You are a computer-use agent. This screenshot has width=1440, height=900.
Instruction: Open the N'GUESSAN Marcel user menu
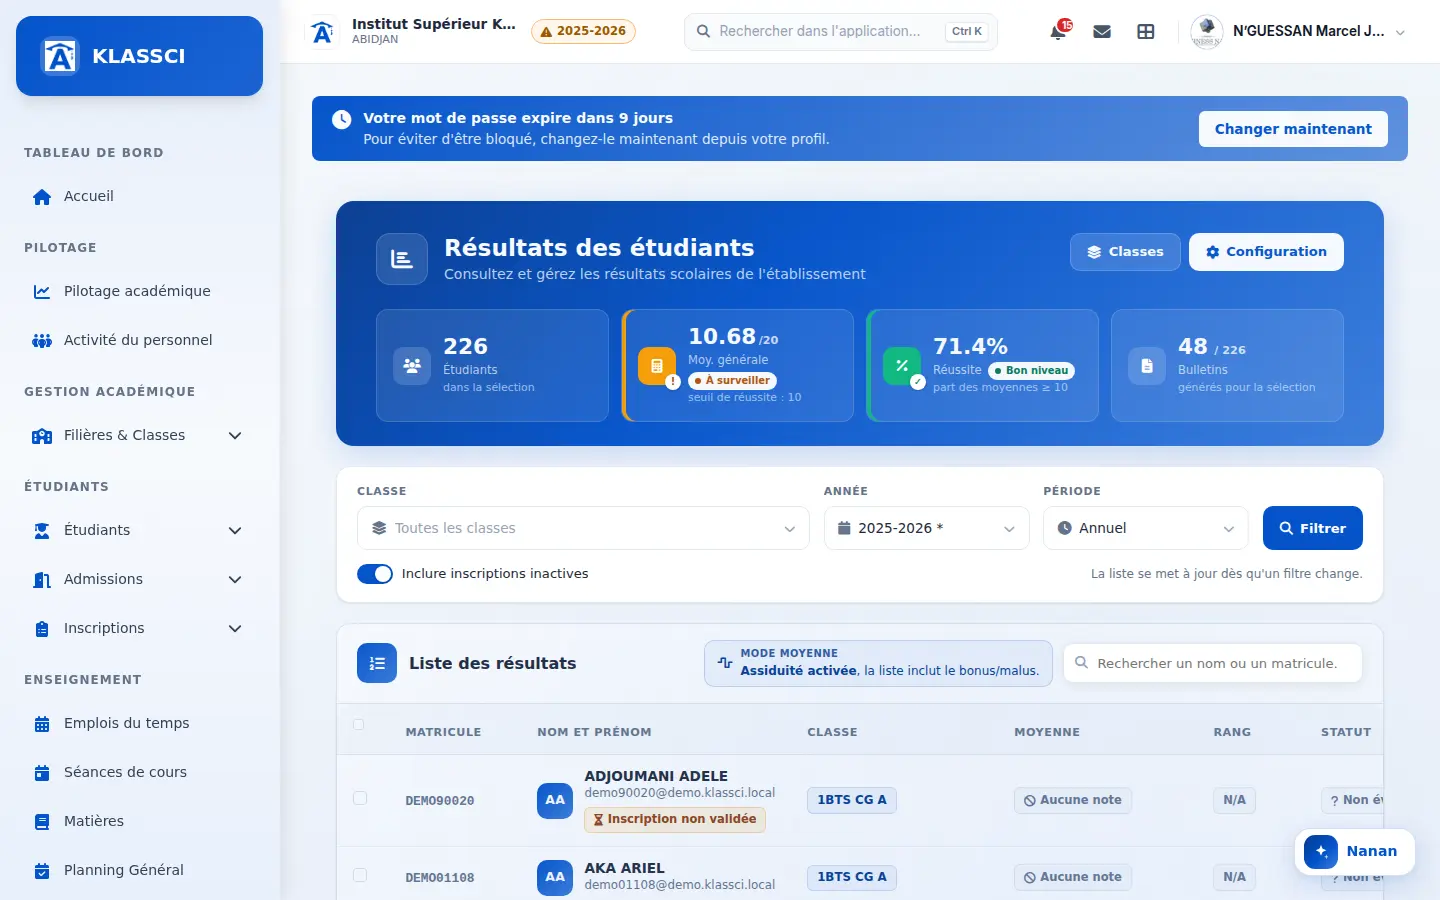1299,32
